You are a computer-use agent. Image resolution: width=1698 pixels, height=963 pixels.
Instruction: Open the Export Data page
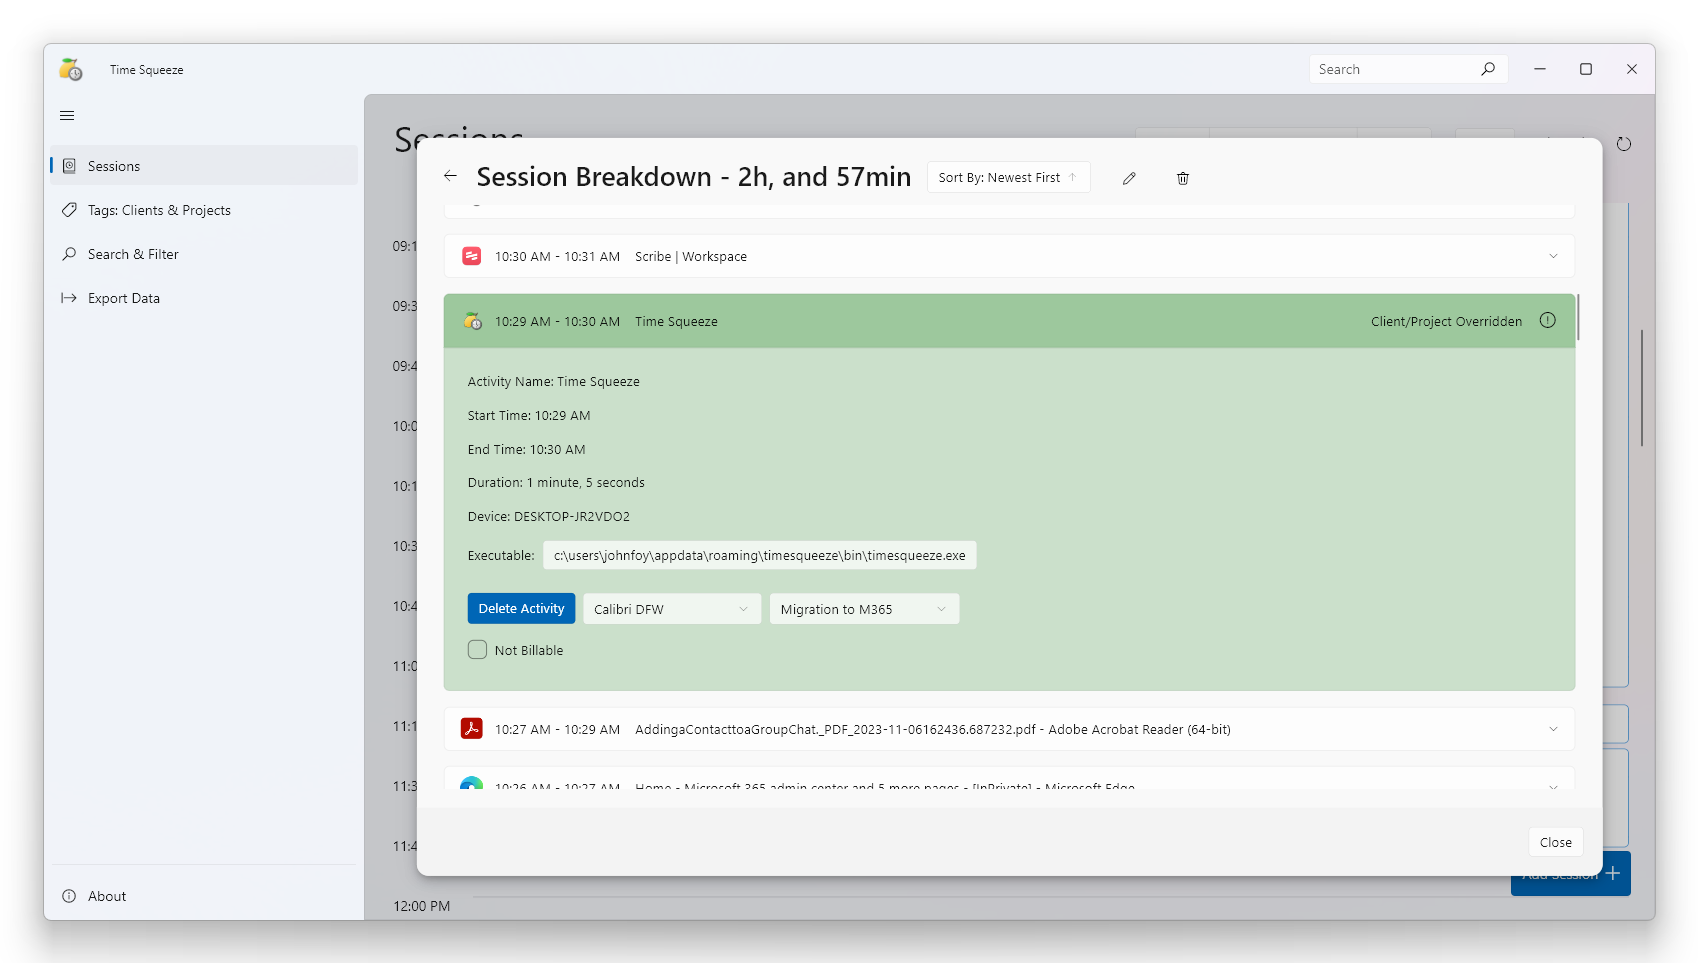click(x=204, y=298)
